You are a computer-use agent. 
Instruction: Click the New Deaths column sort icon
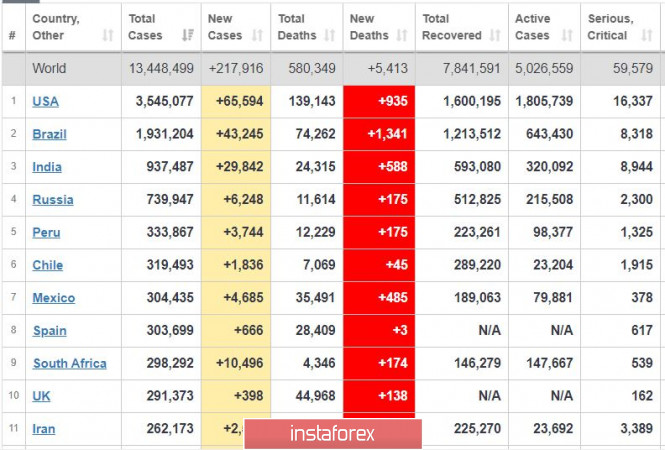(x=401, y=36)
